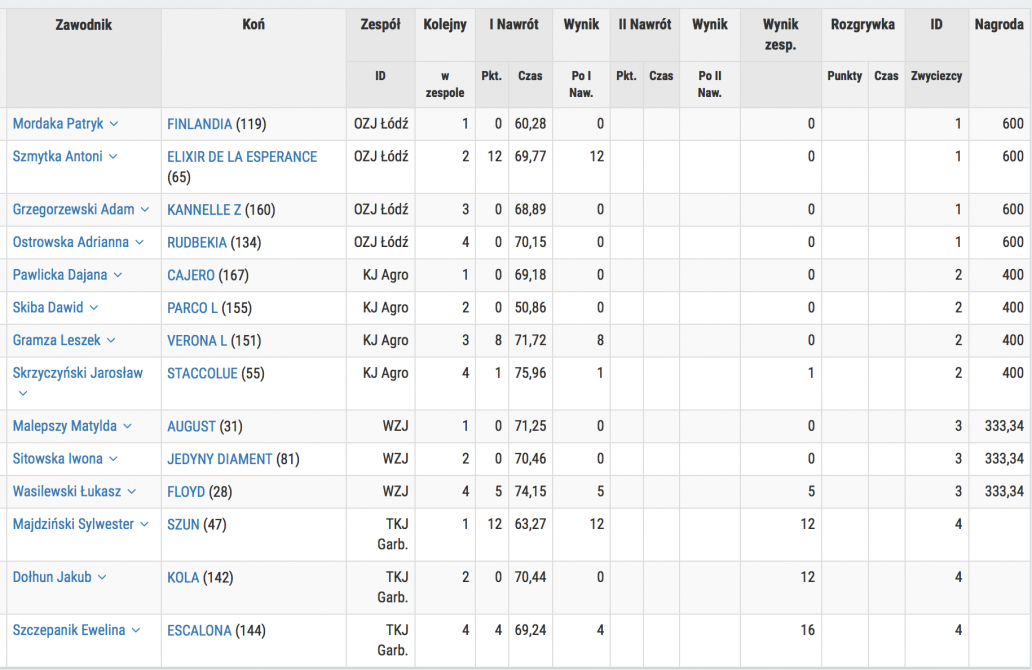Click the chevron beside Dołhun Jakub
The height and width of the screenshot is (670, 1032).
coord(102,577)
